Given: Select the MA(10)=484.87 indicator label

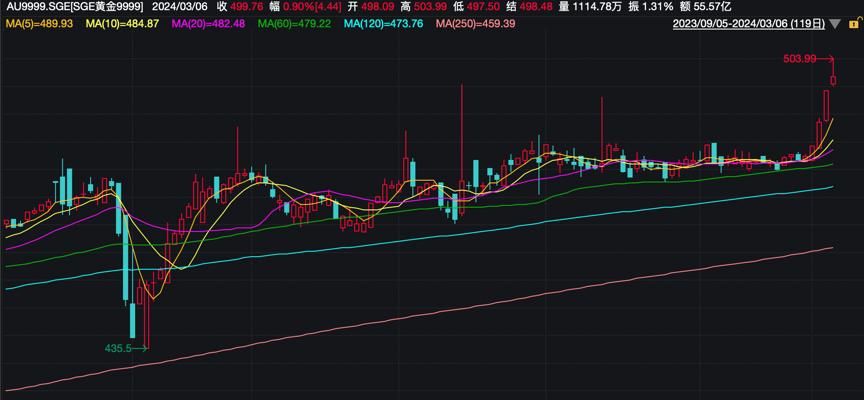Looking at the screenshot, I should [122, 24].
